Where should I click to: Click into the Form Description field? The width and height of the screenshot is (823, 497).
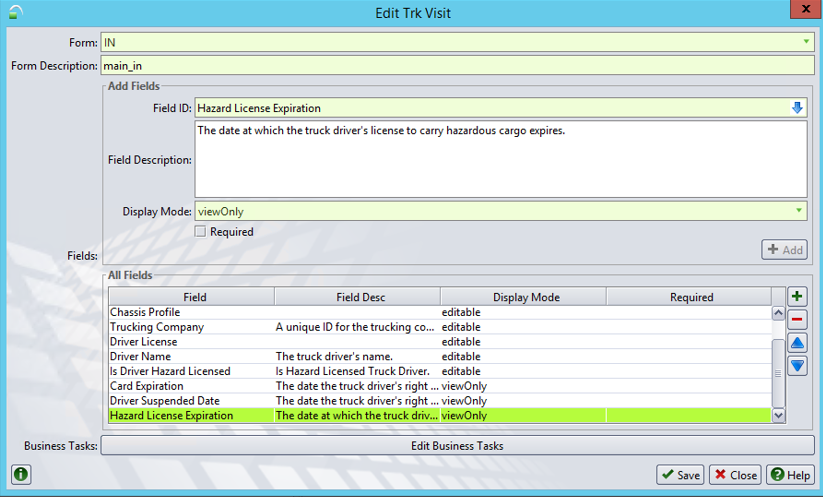tap(456, 65)
